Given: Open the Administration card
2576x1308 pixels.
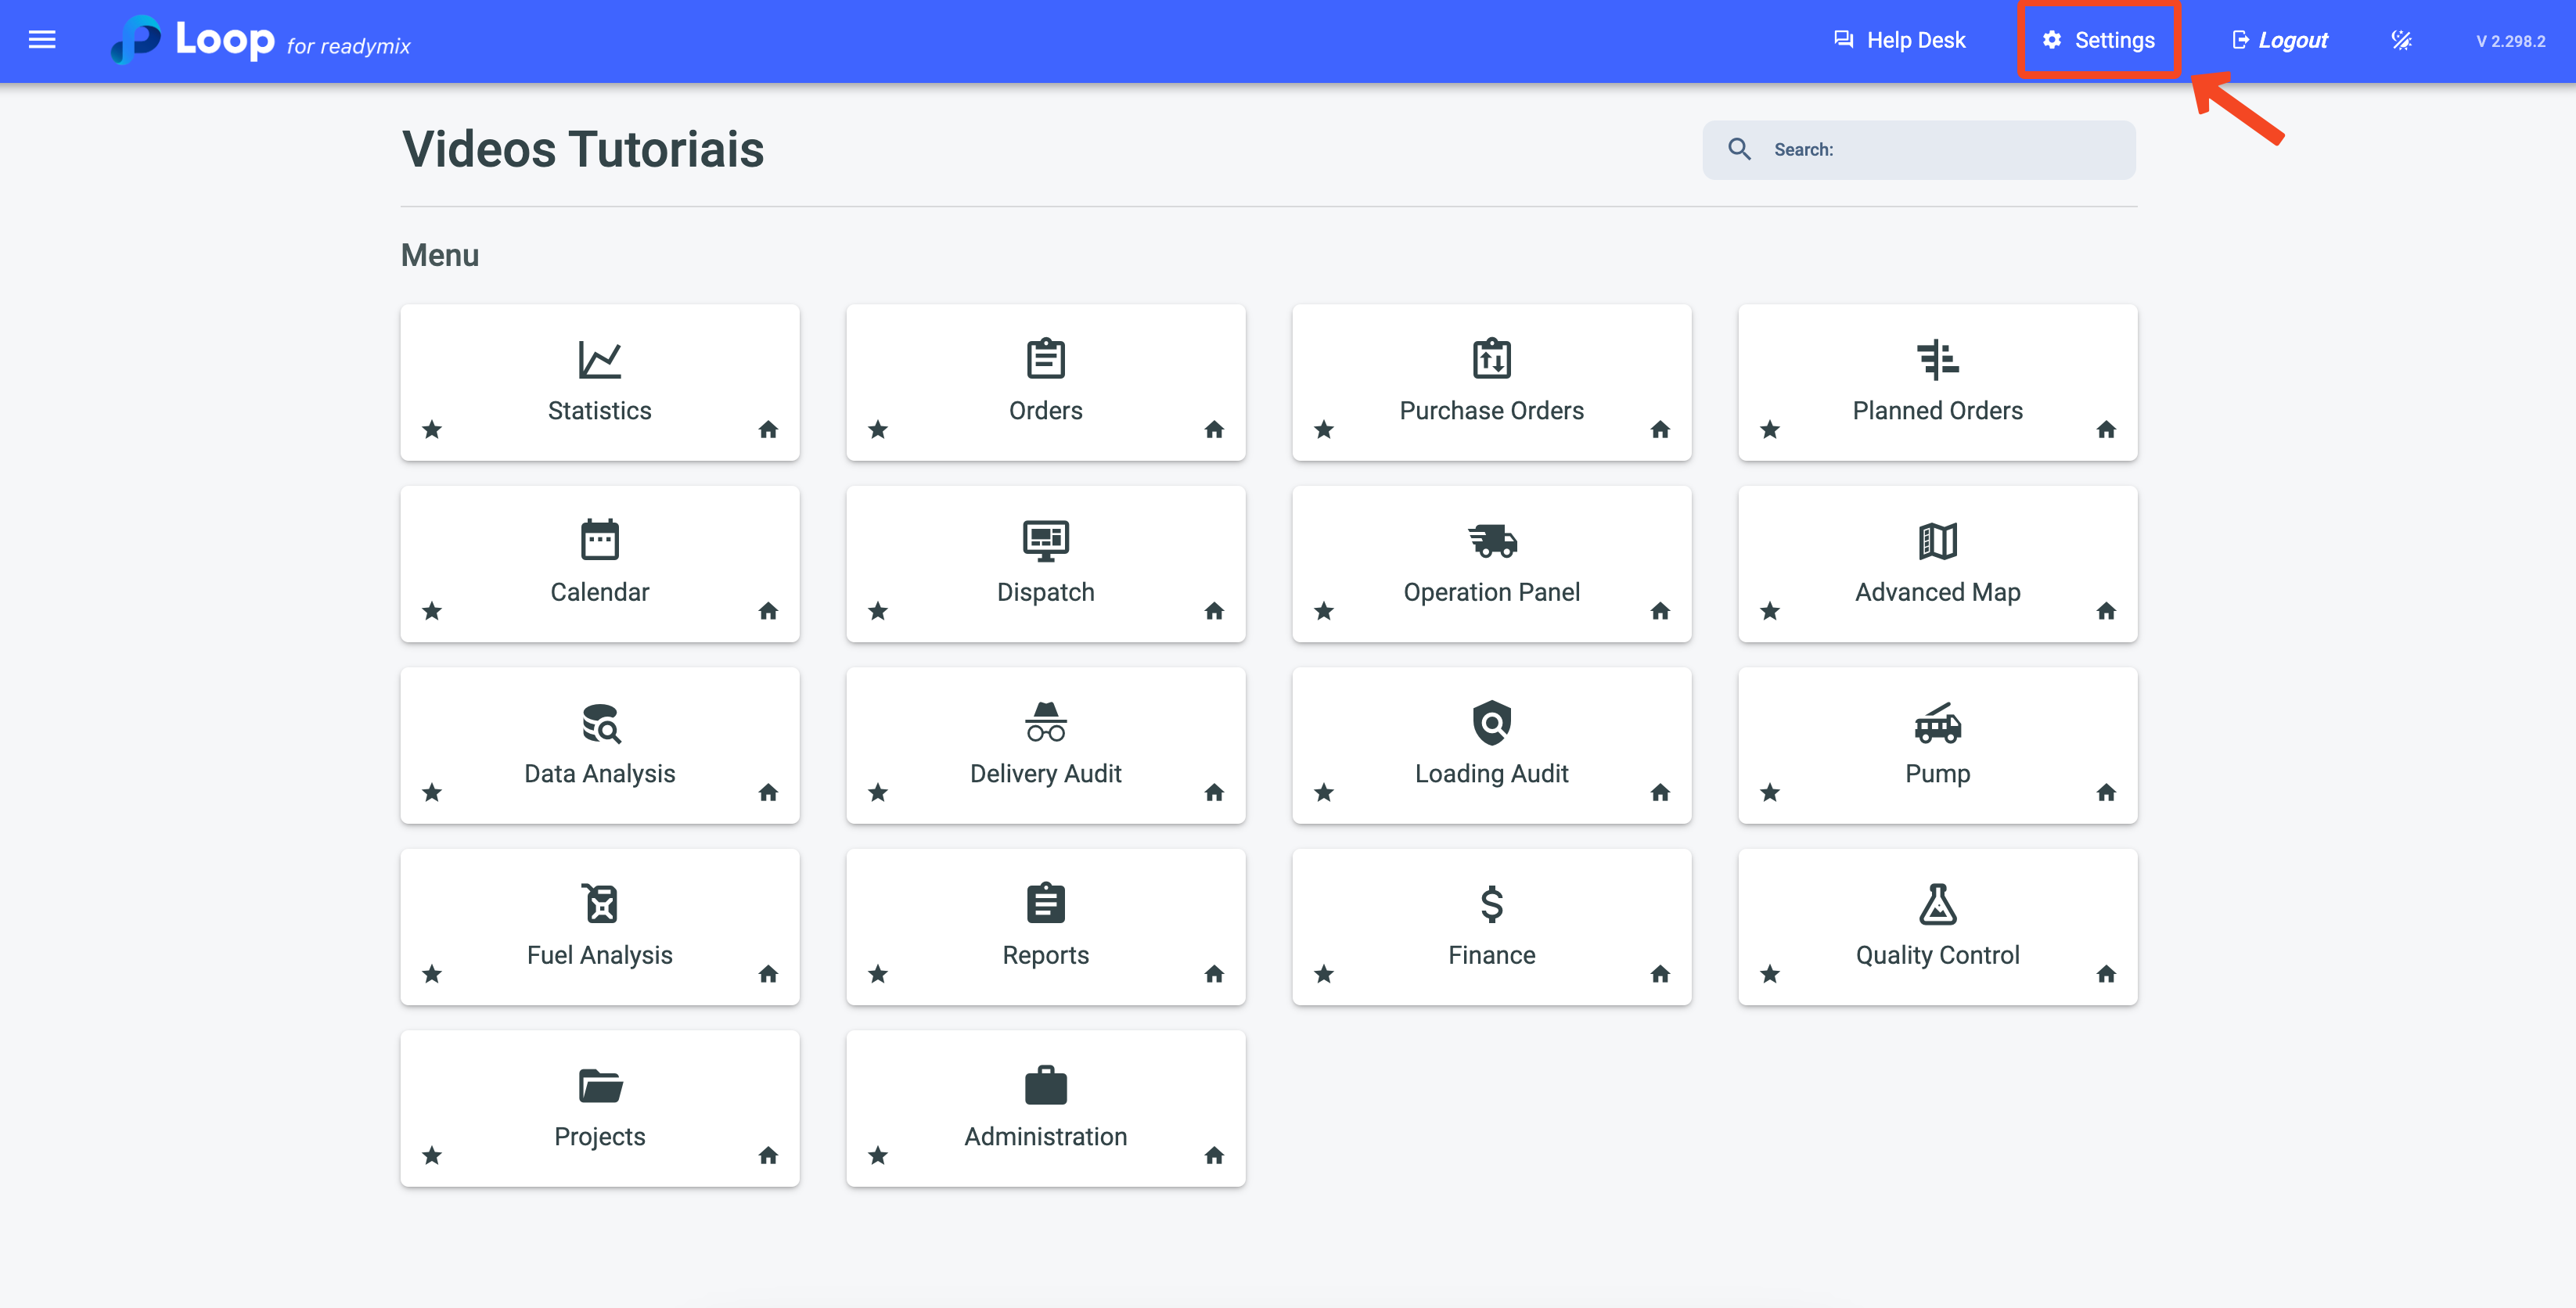Looking at the screenshot, I should click(1045, 1109).
